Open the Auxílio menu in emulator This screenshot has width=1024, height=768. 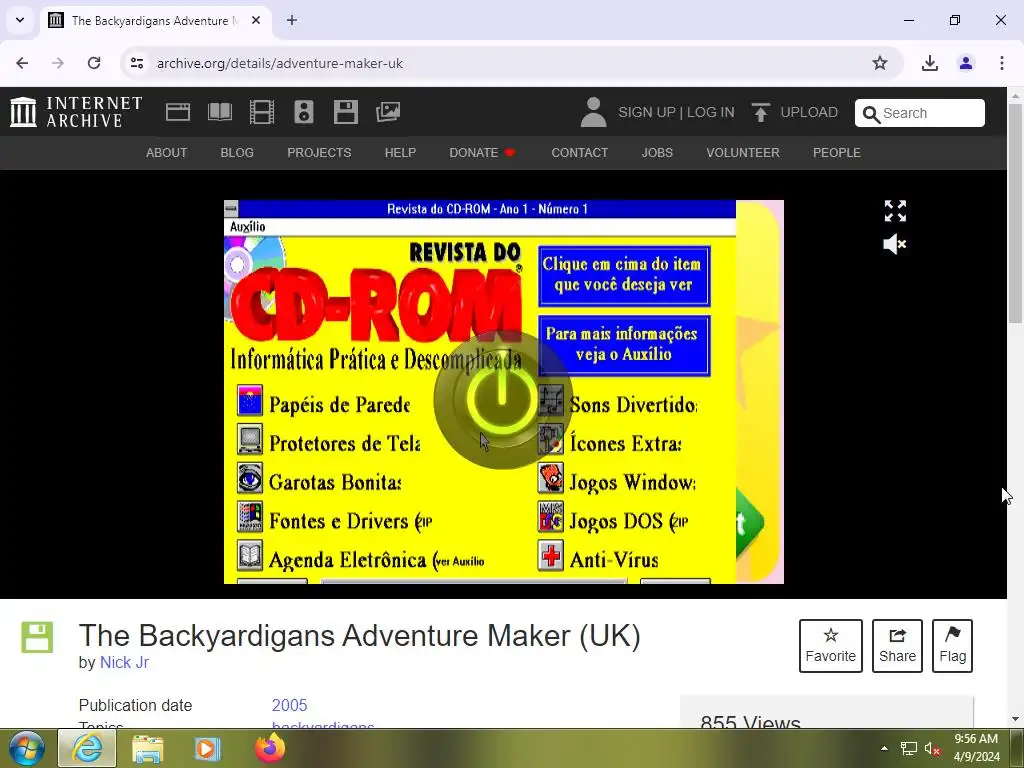pyautogui.click(x=248, y=227)
